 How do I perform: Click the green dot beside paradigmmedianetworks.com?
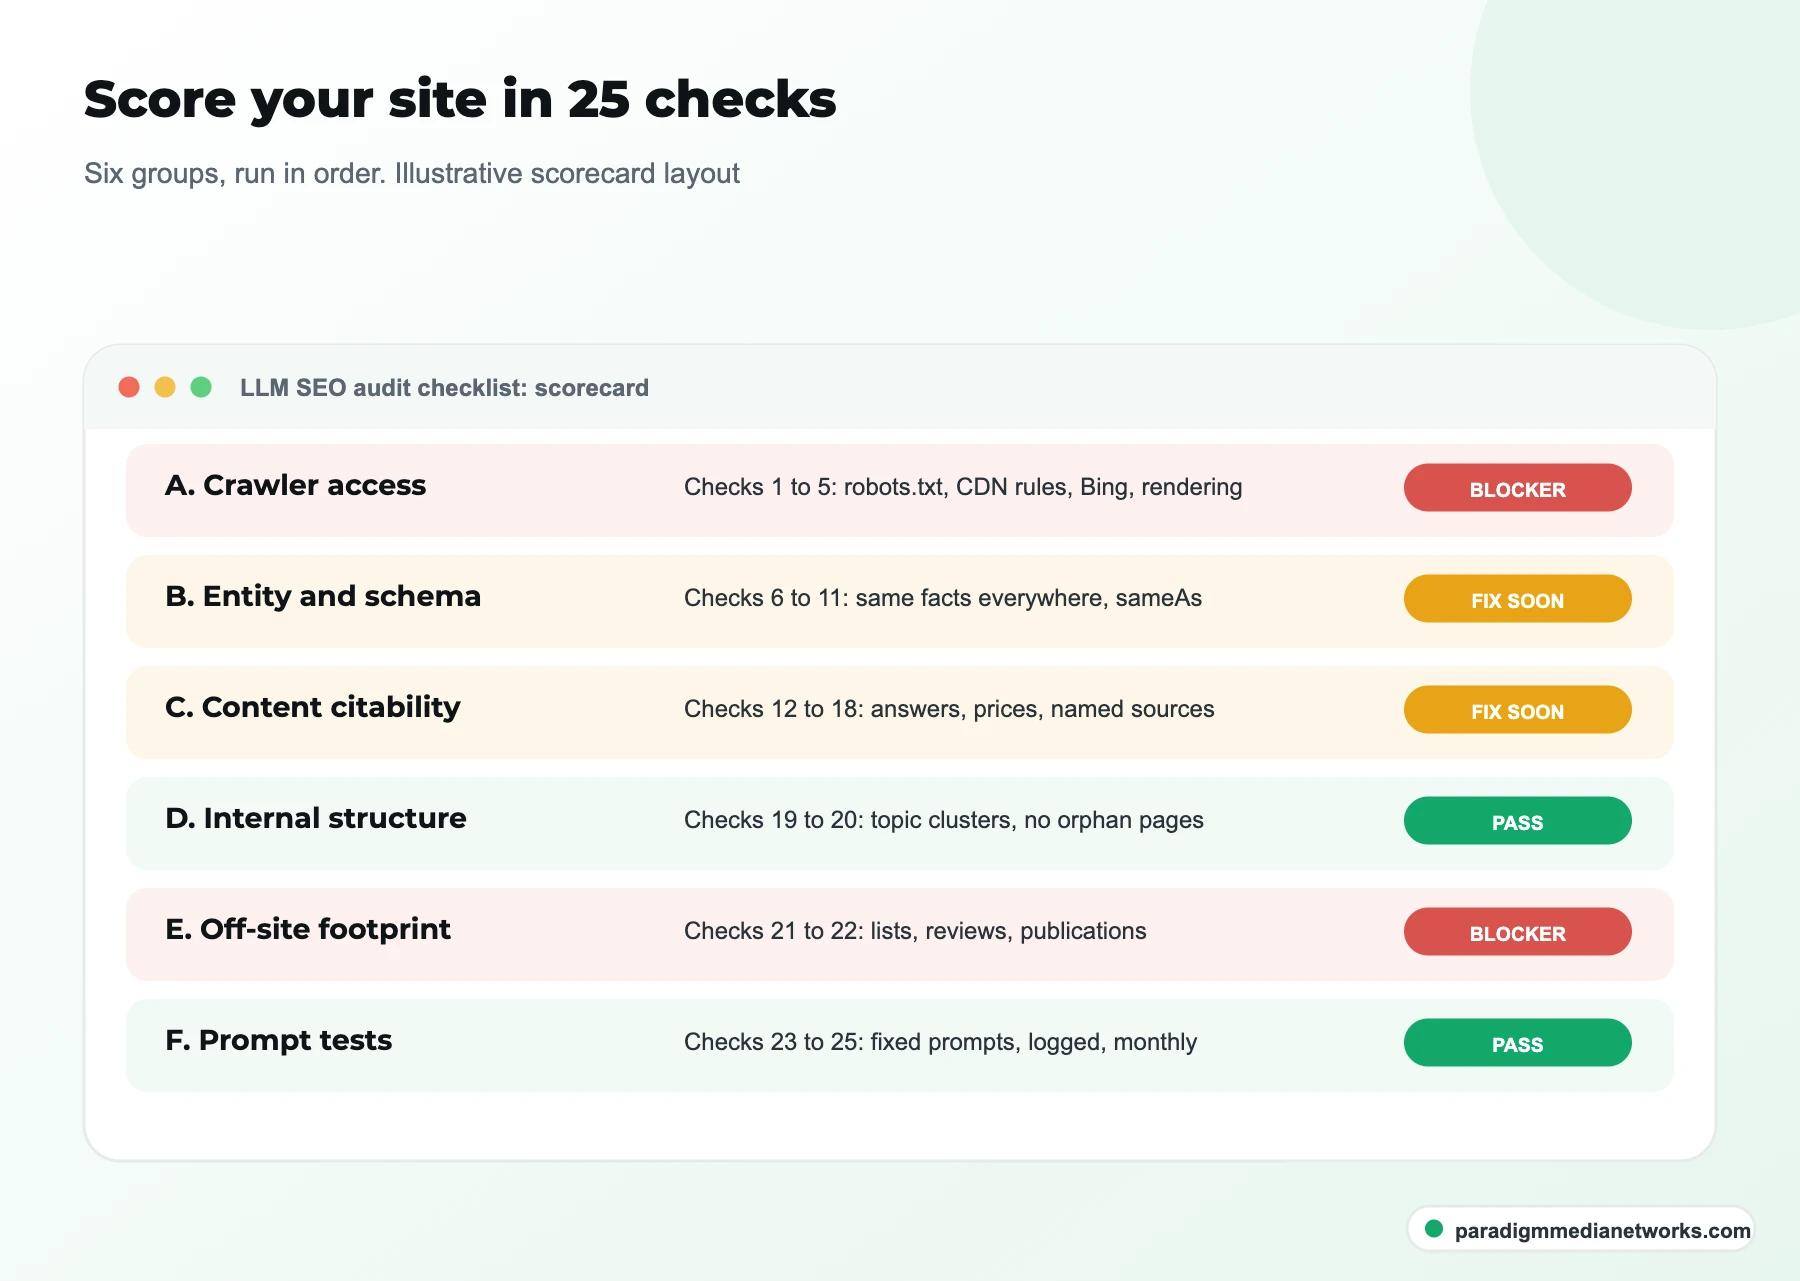tap(1434, 1229)
